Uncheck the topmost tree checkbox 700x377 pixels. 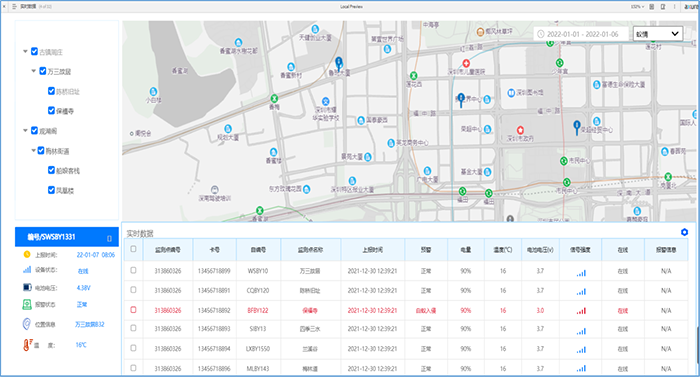point(34,51)
